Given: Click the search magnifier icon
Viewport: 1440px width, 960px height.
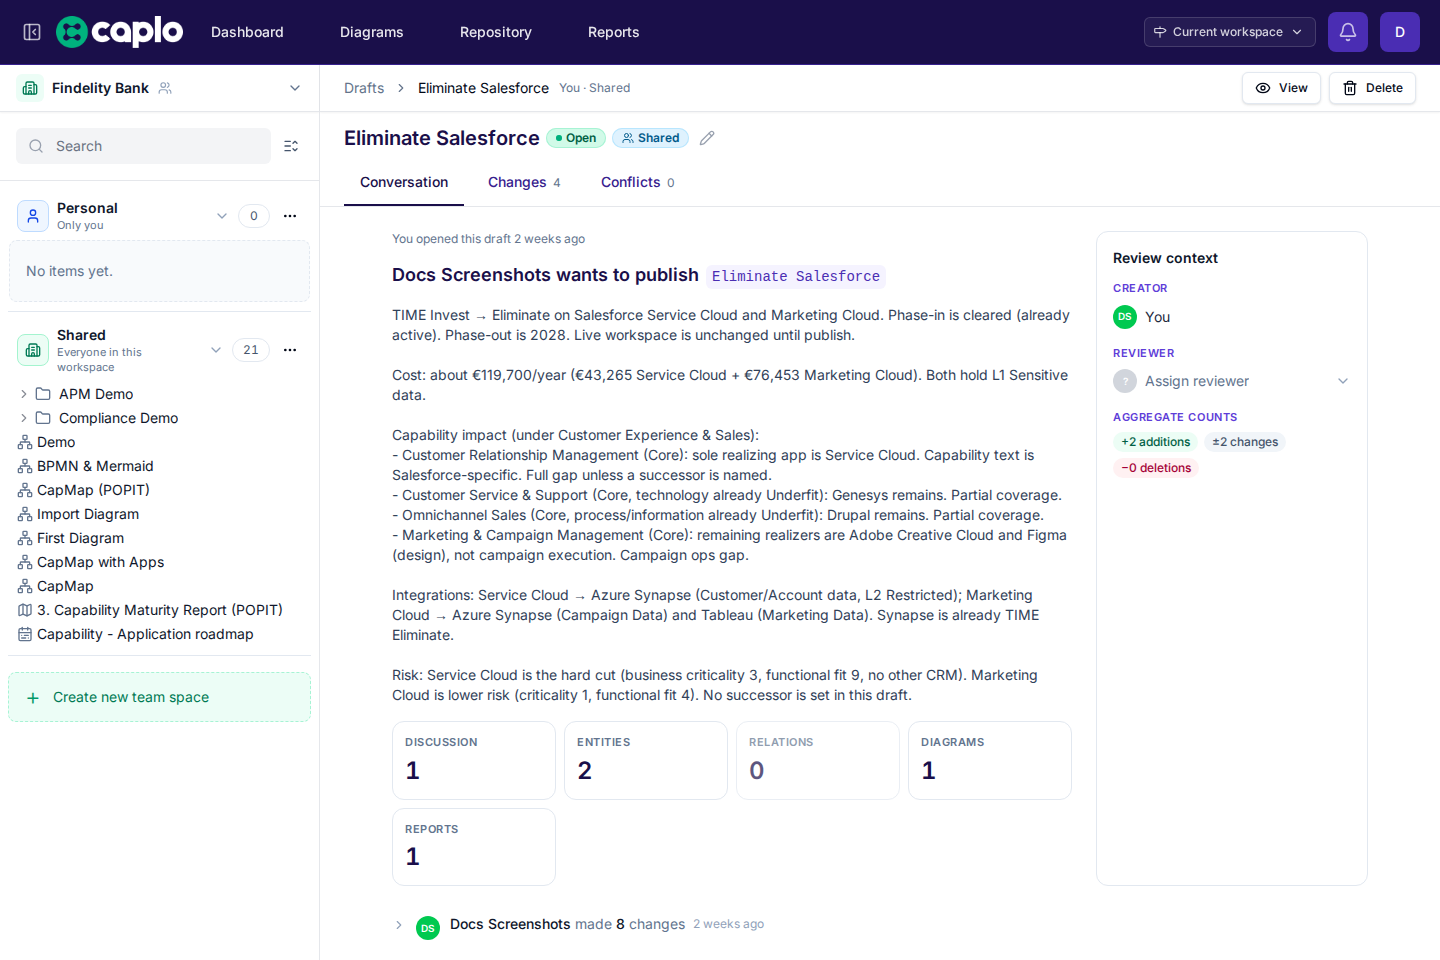Looking at the screenshot, I should click(x=36, y=146).
